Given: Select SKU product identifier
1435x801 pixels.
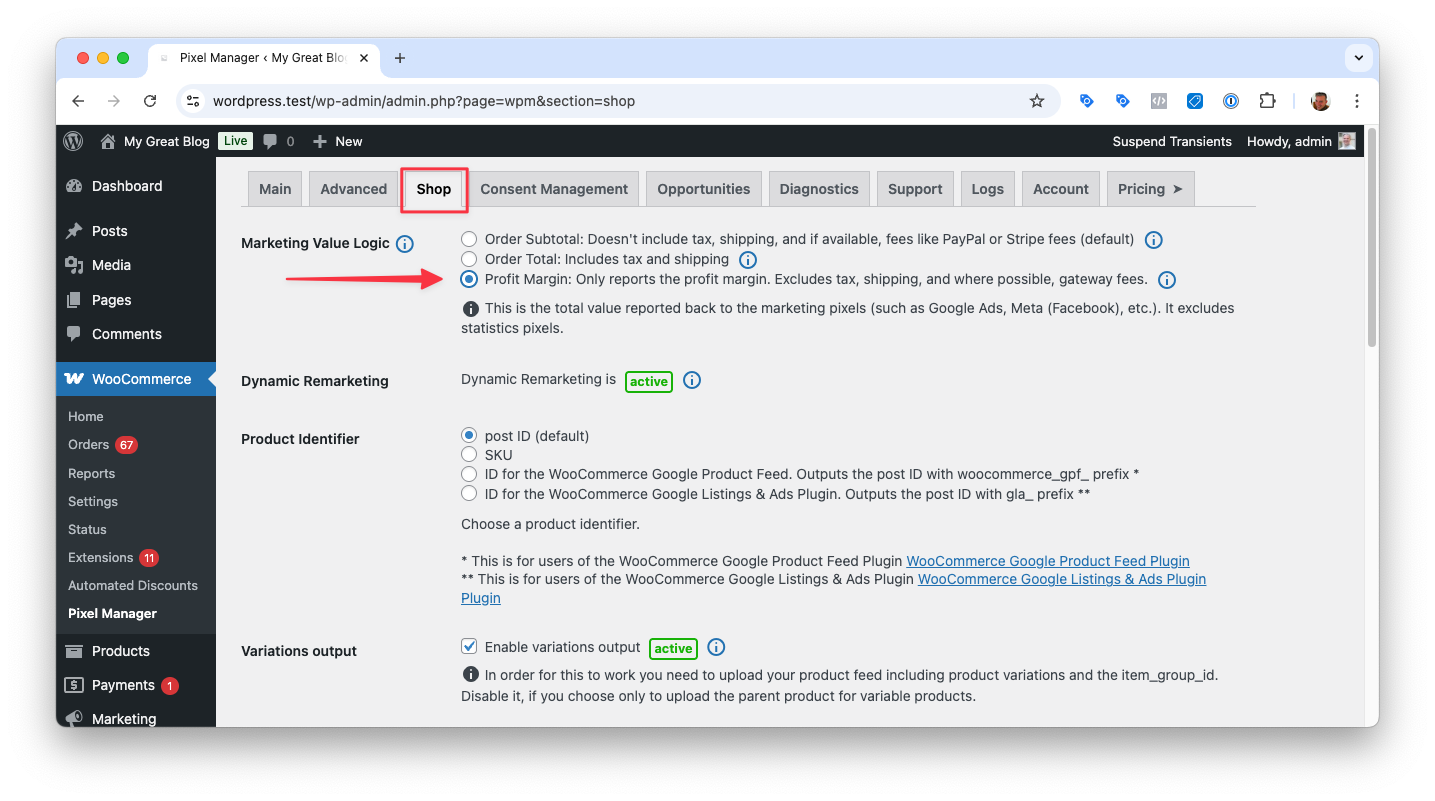Looking at the screenshot, I should 469,455.
